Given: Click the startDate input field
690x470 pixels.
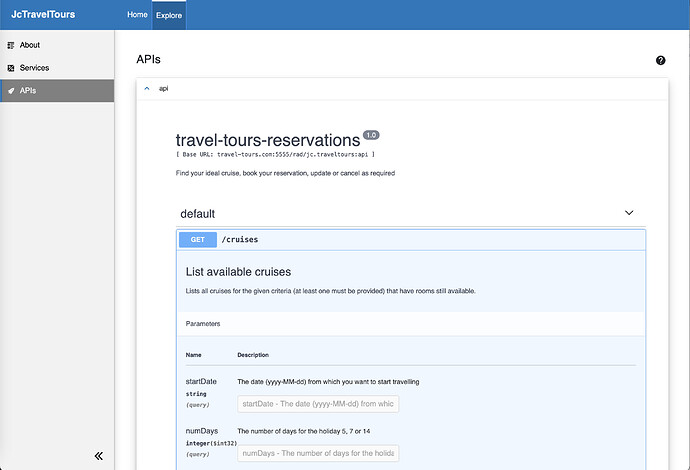Looking at the screenshot, I should pos(318,404).
